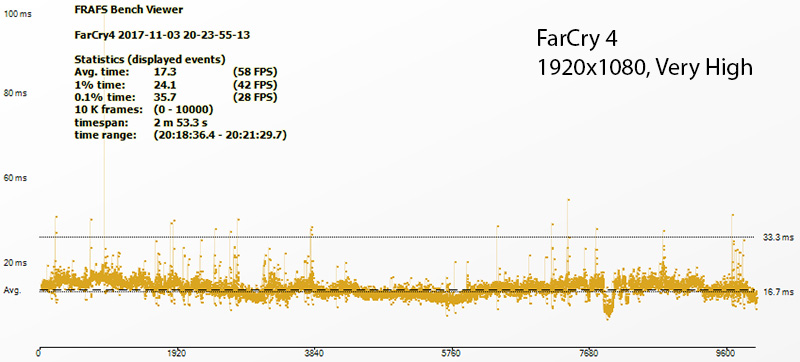The image size is (800, 362).
Task: Click the Statistics (displayed events) heading
Action: click(150, 59)
